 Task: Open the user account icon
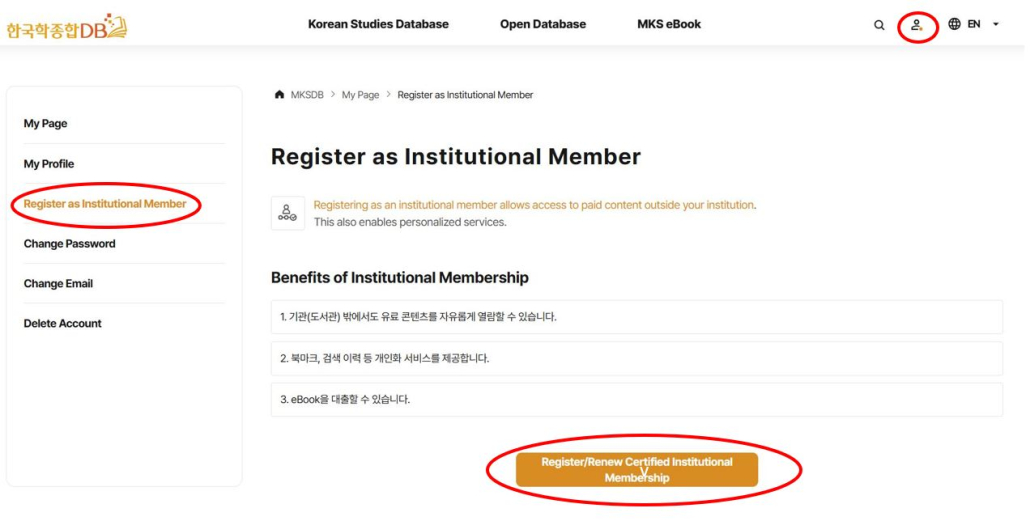pyautogui.click(x=917, y=25)
